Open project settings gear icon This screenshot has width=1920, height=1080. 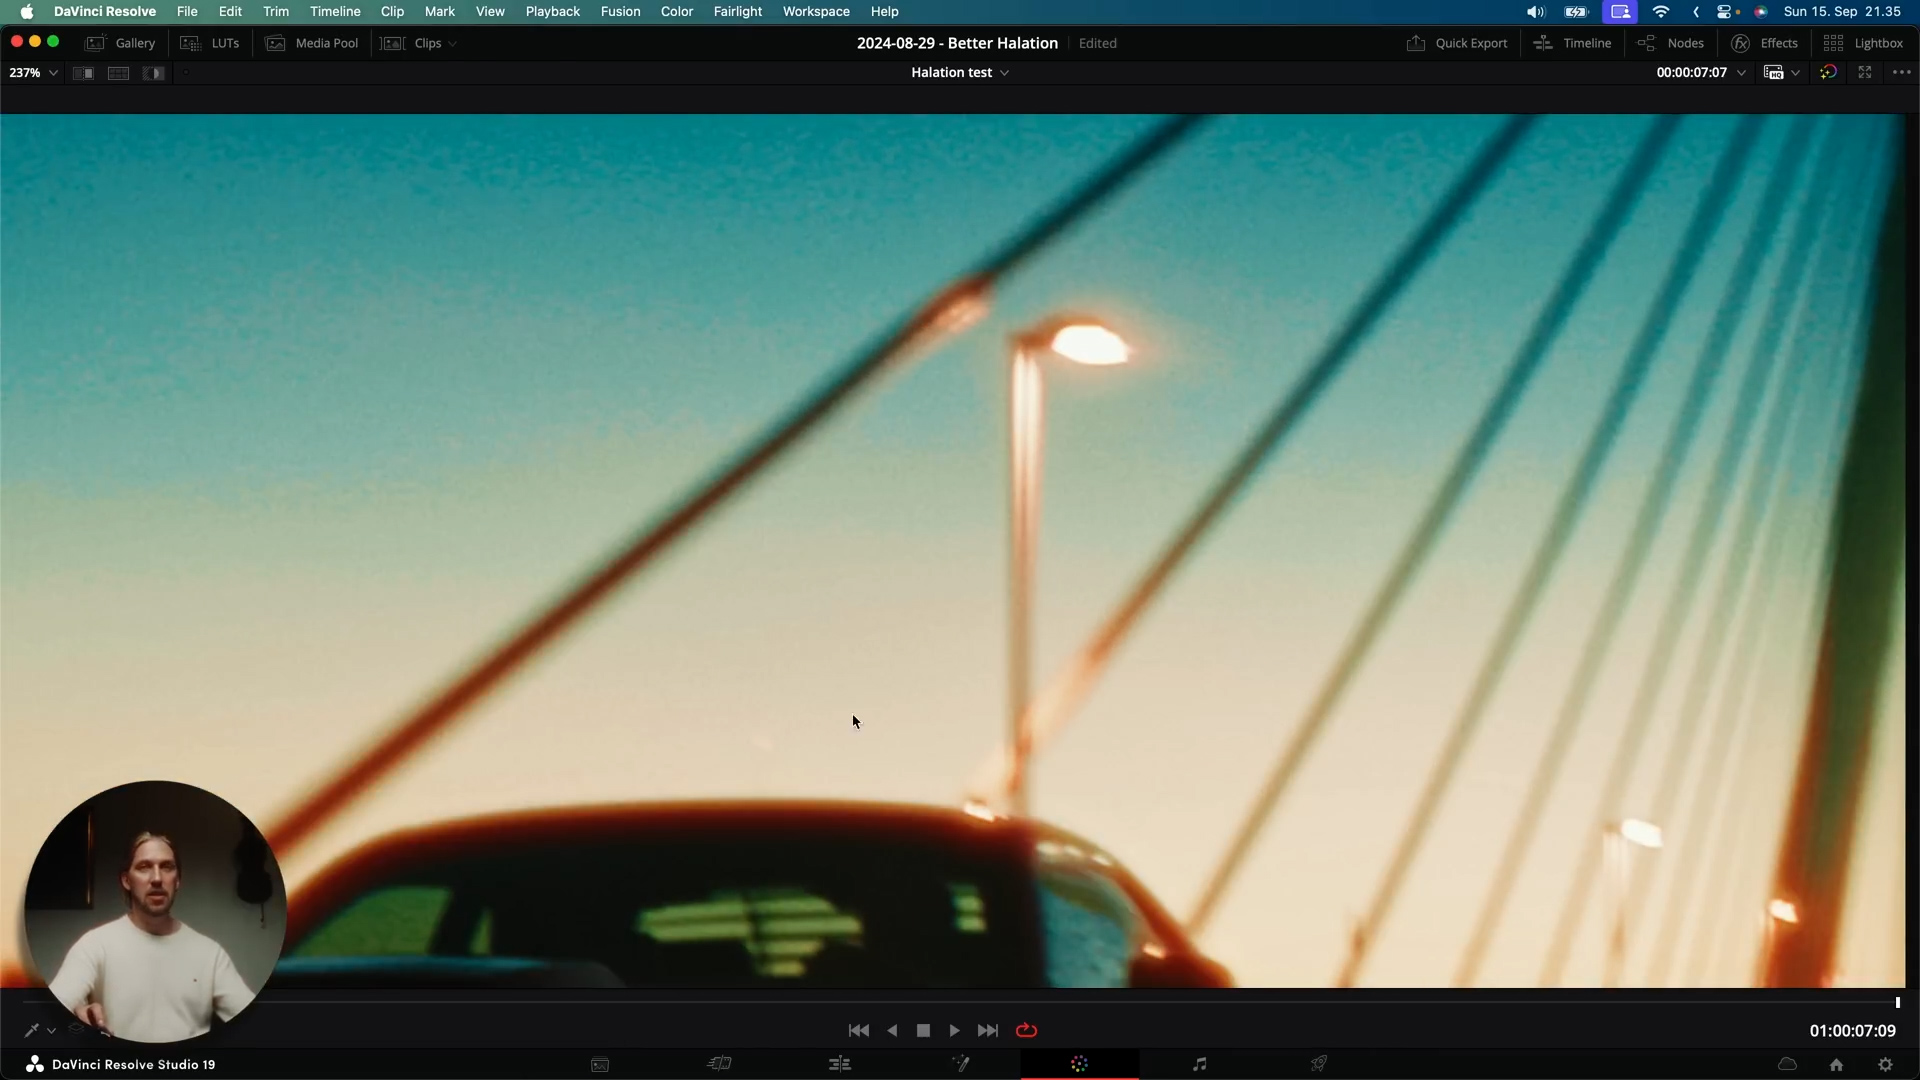pyautogui.click(x=1885, y=1064)
